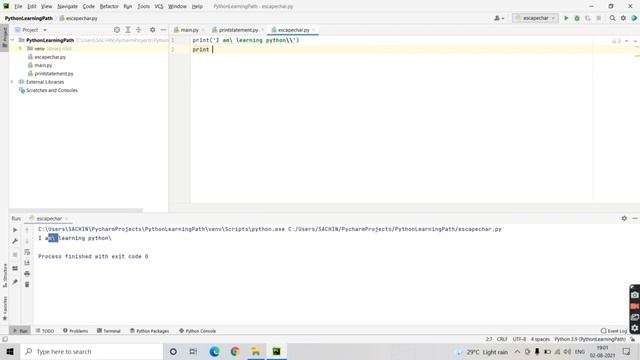Stop process button in Run panel
This screenshot has width=640, height=360.
[x=15, y=254]
